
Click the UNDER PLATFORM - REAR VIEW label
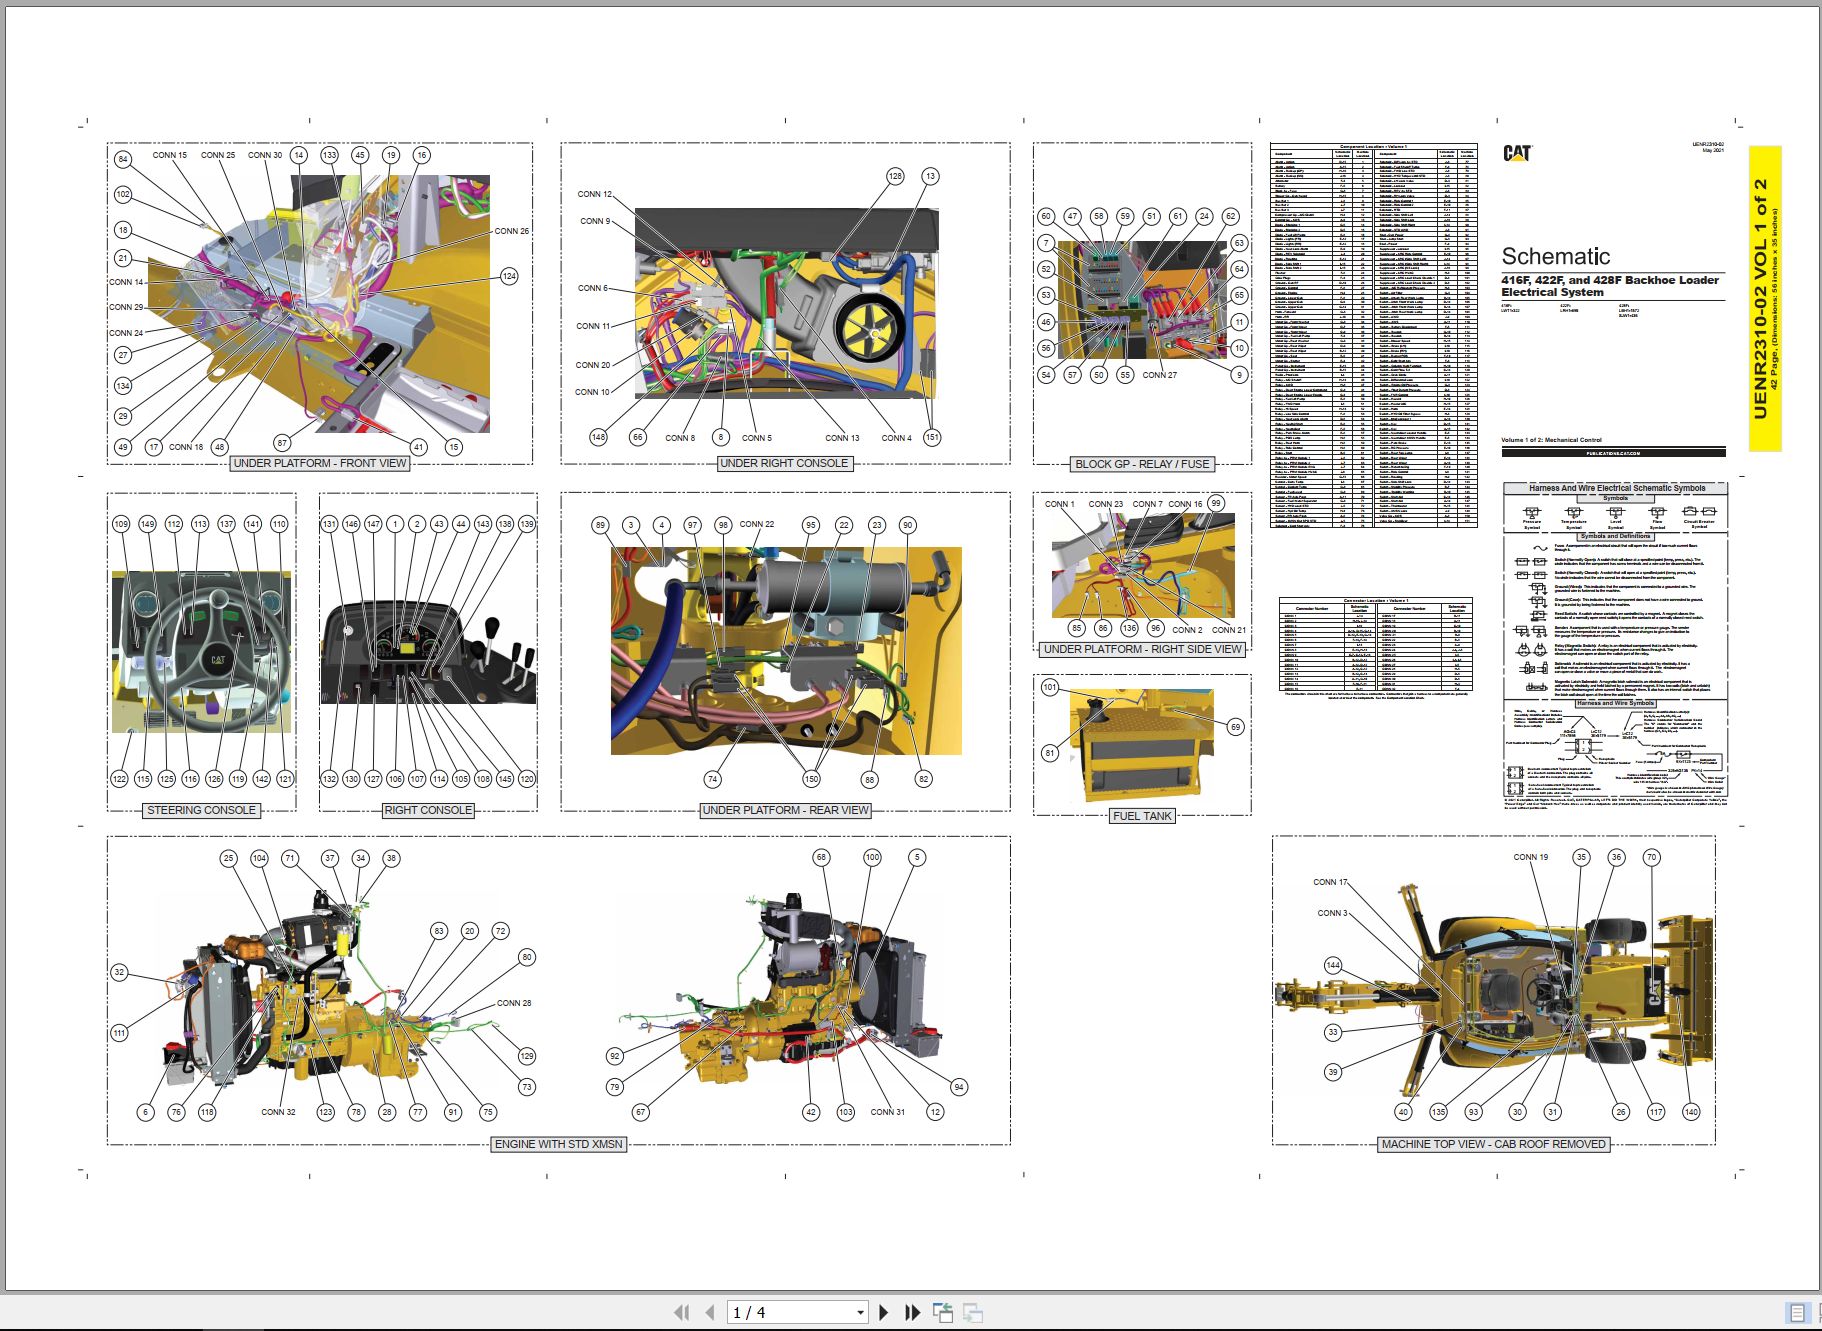[x=785, y=810]
